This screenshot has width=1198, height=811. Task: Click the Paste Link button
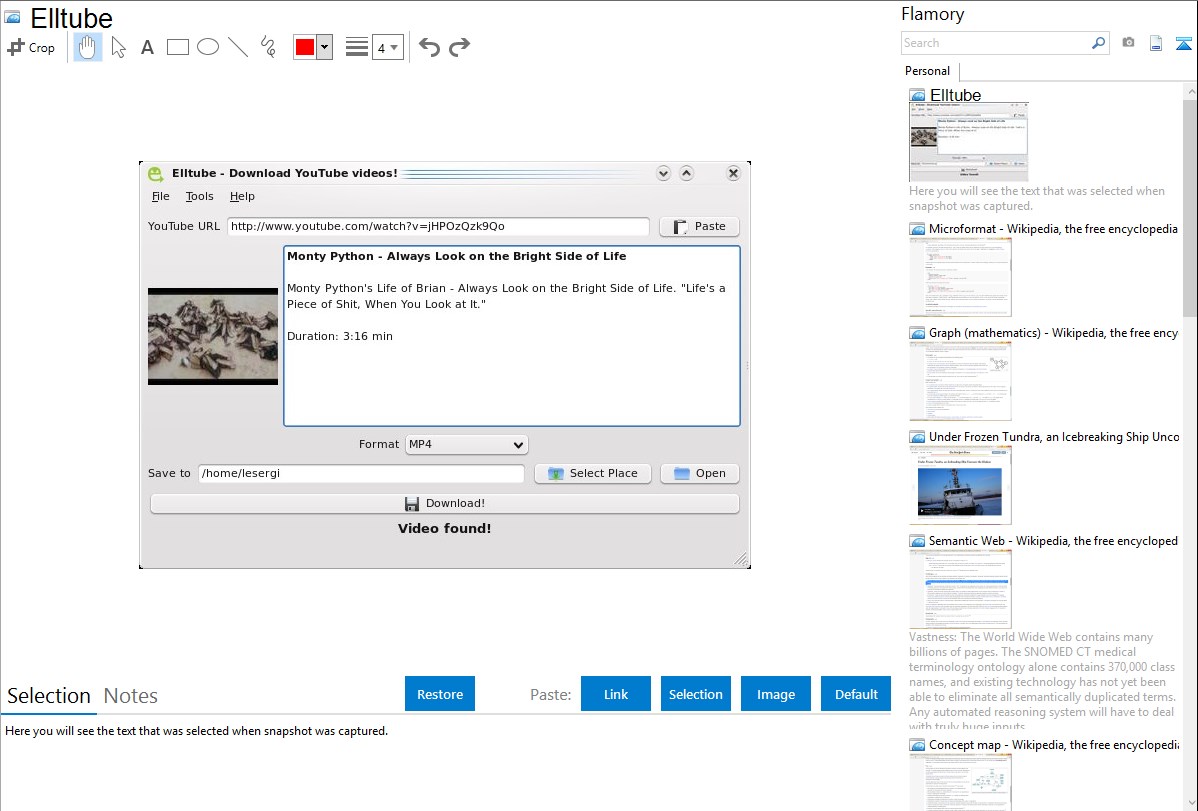point(616,694)
